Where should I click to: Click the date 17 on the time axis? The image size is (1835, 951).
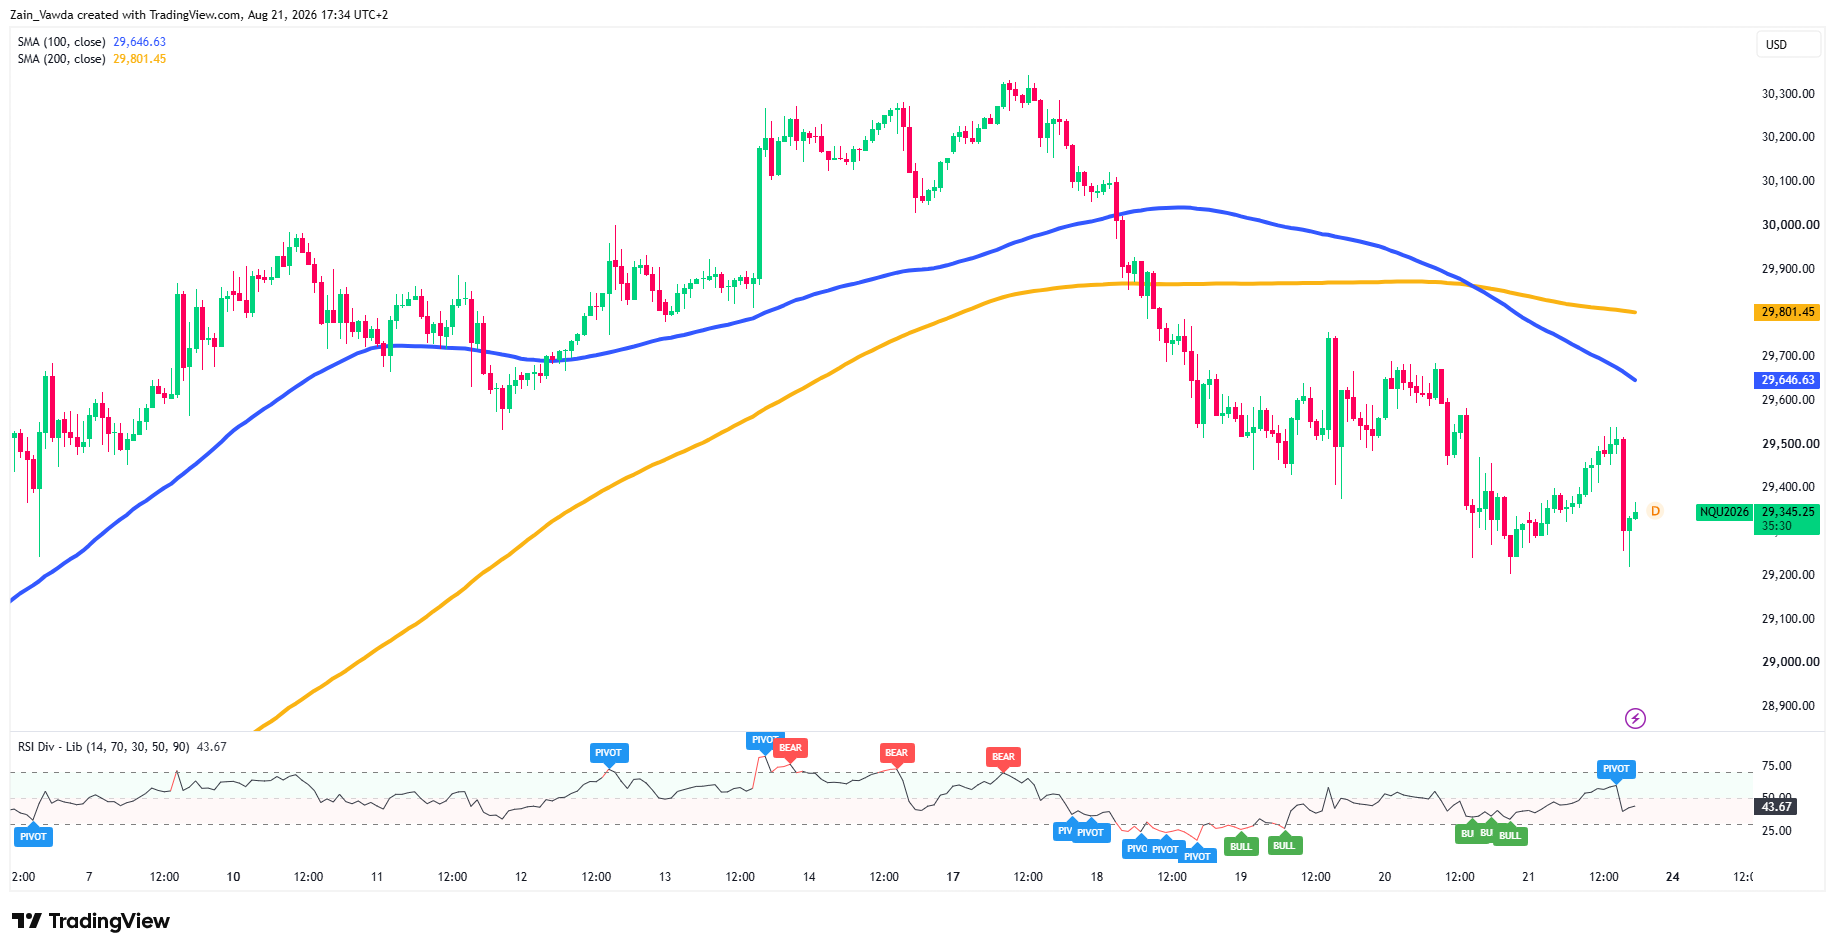pyautogui.click(x=953, y=877)
